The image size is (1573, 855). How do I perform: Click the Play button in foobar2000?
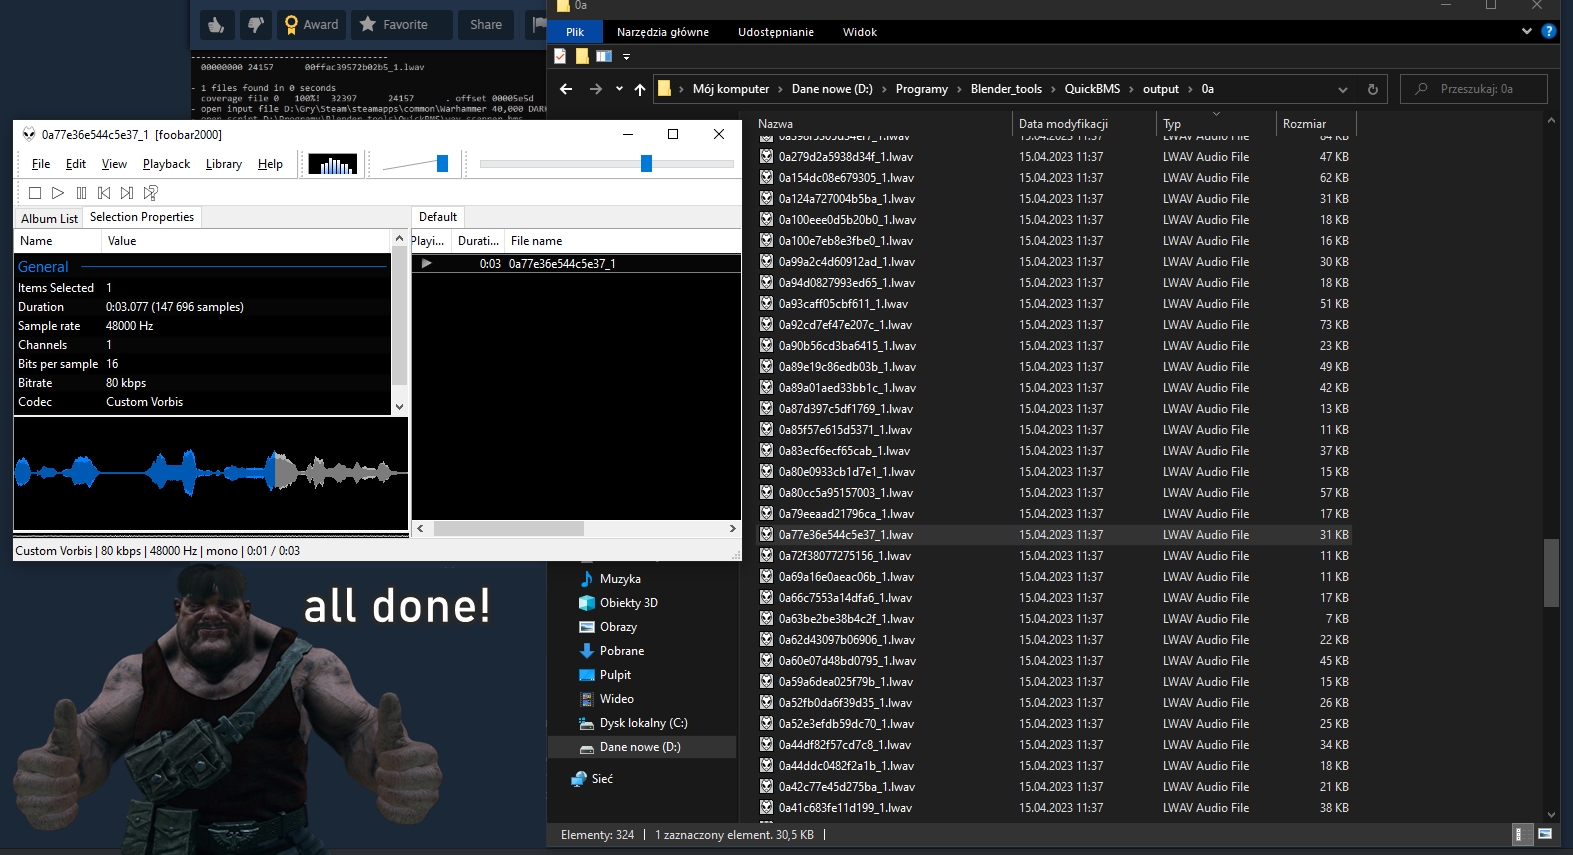point(58,193)
